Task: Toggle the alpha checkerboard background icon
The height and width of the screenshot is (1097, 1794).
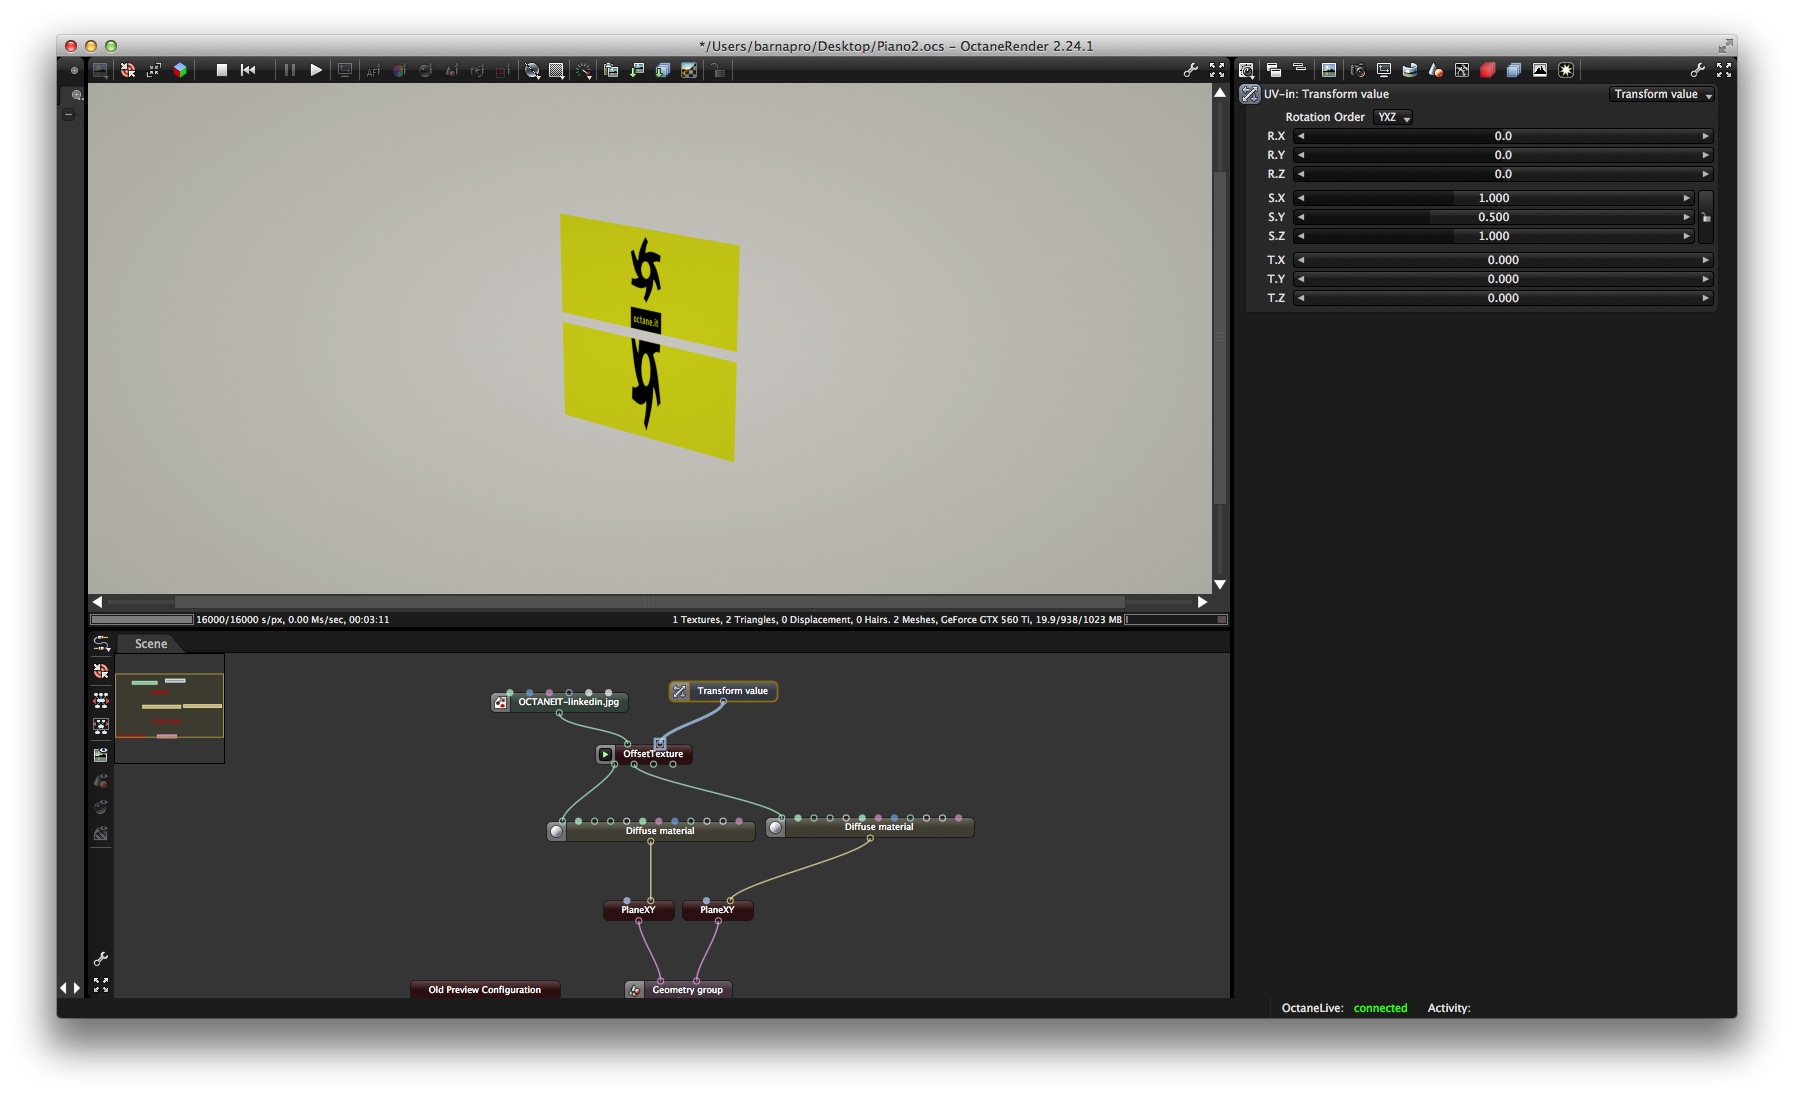Action: [689, 70]
